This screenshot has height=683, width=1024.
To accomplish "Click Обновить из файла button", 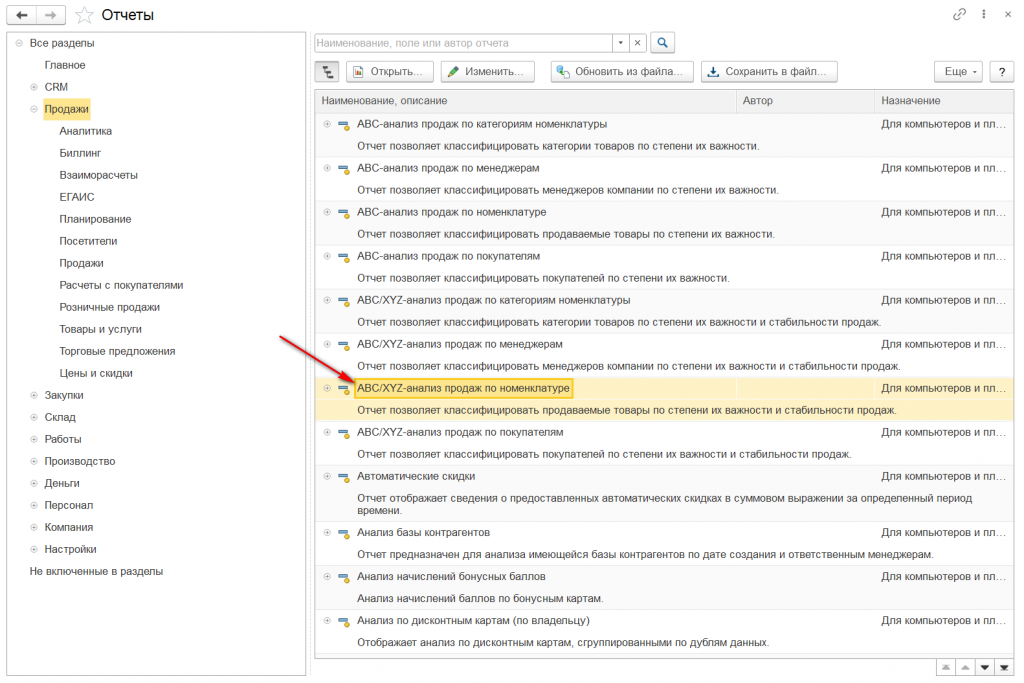I will click(x=621, y=72).
